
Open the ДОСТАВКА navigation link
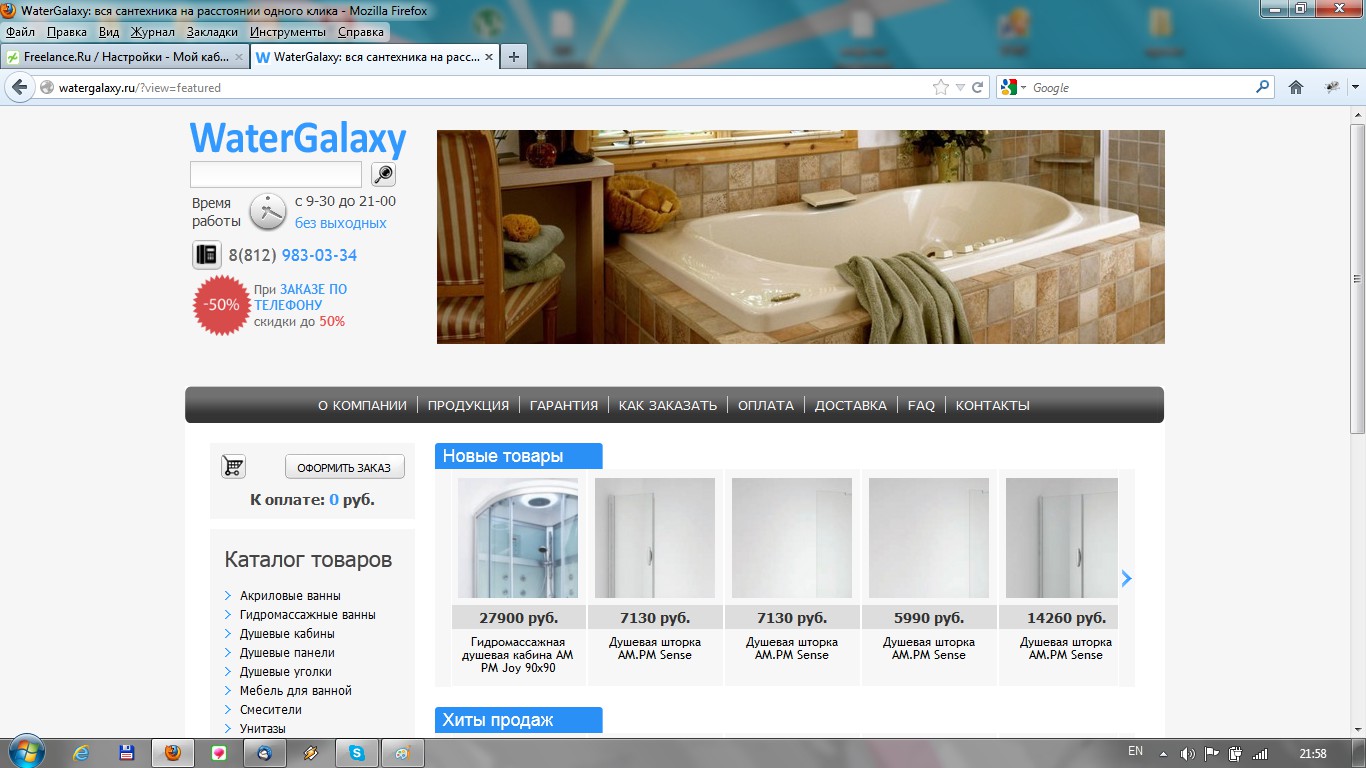tap(851, 405)
